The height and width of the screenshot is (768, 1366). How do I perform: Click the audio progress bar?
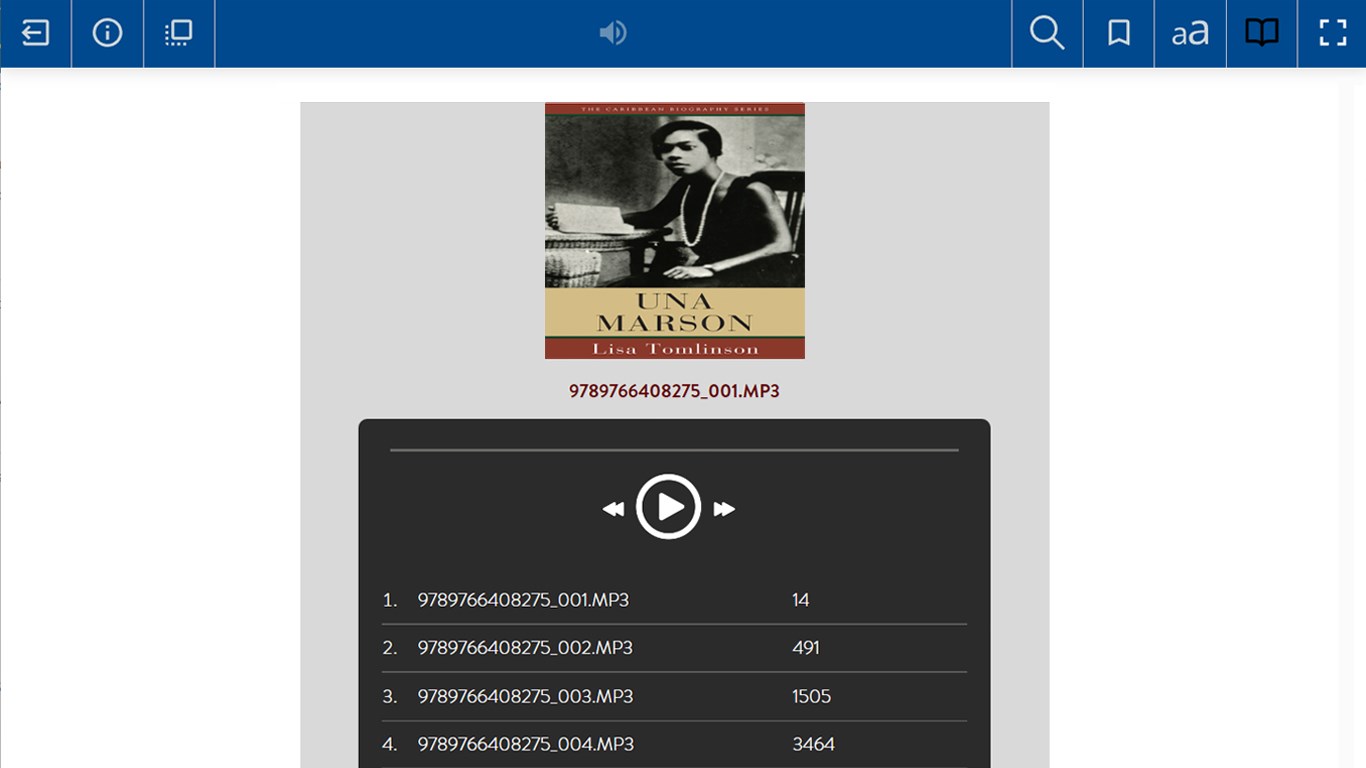pos(674,450)
